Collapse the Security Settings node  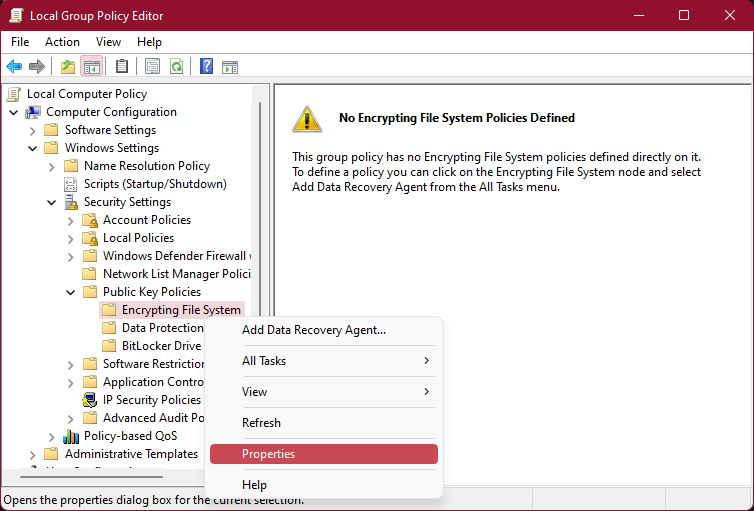[x=52, y=202]
